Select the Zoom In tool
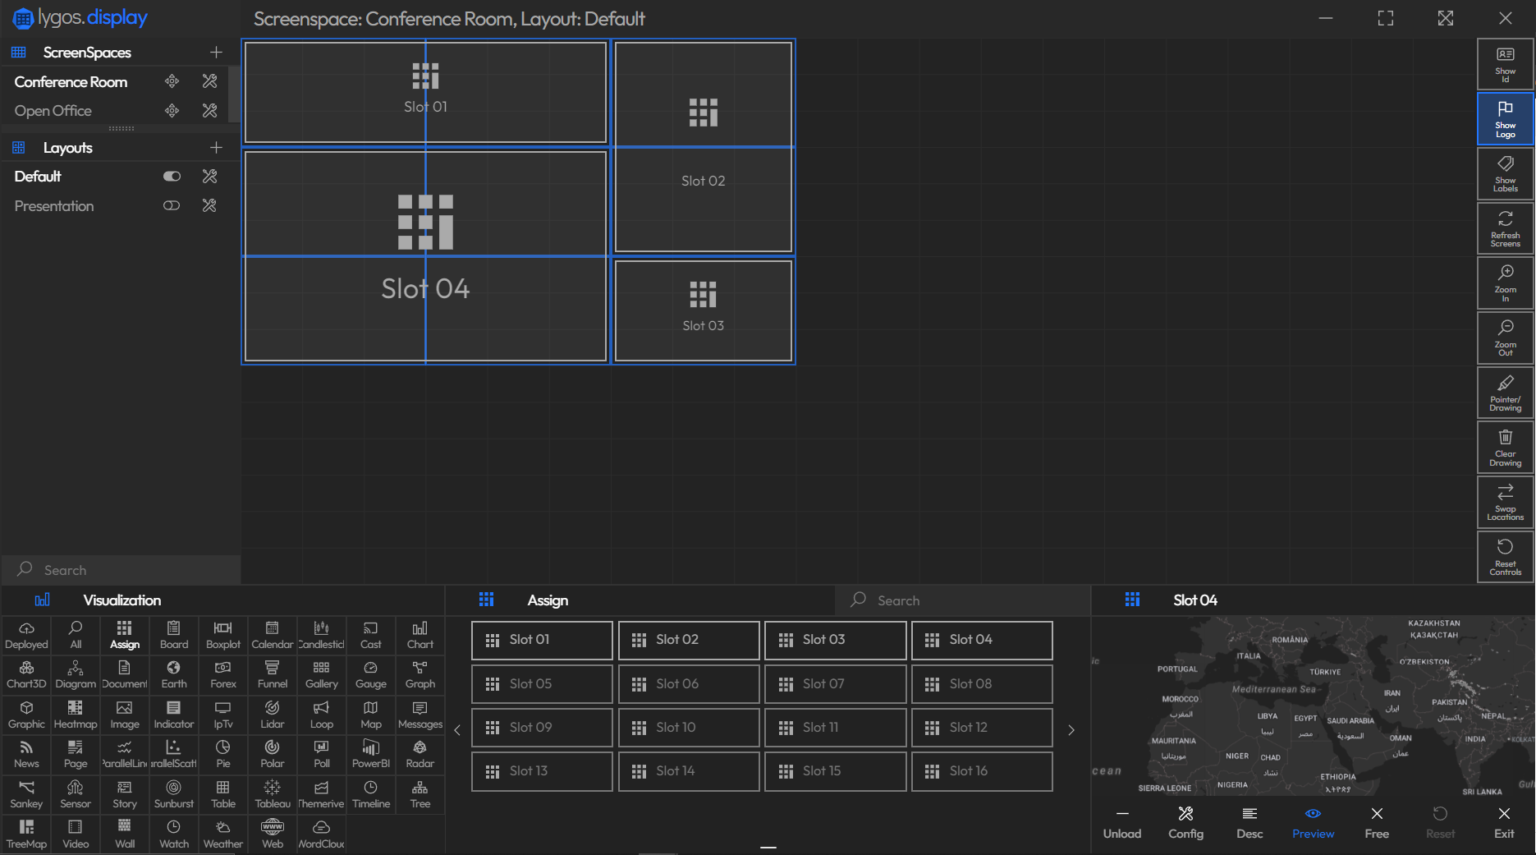1536x855 pixels. 1505,281
